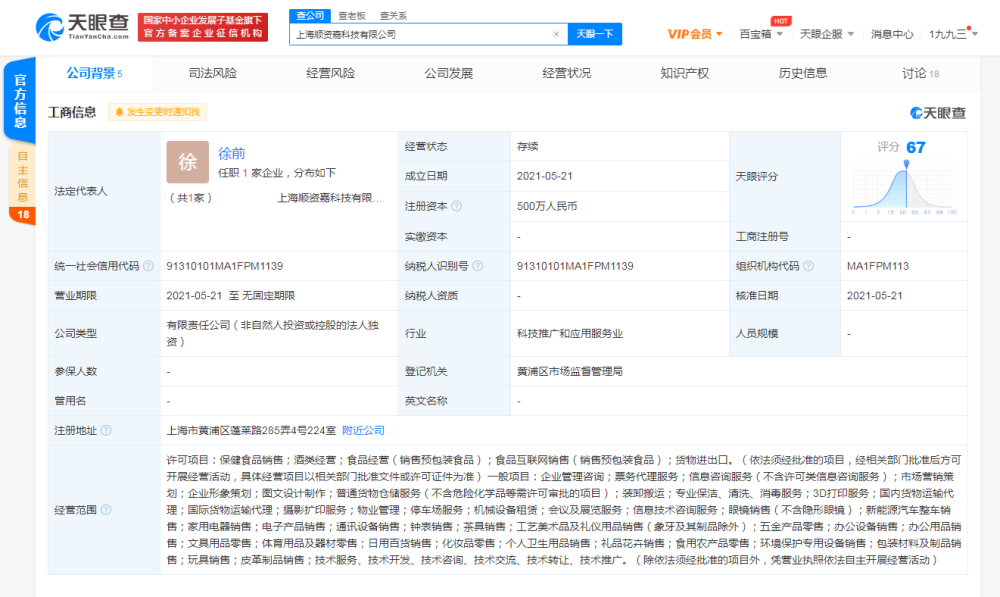Image resolution: width=1000 pixels, height=597 pixels.
Task: Click the 上海顺资嘉科技有限... company link
Action: tap(330, 198)
